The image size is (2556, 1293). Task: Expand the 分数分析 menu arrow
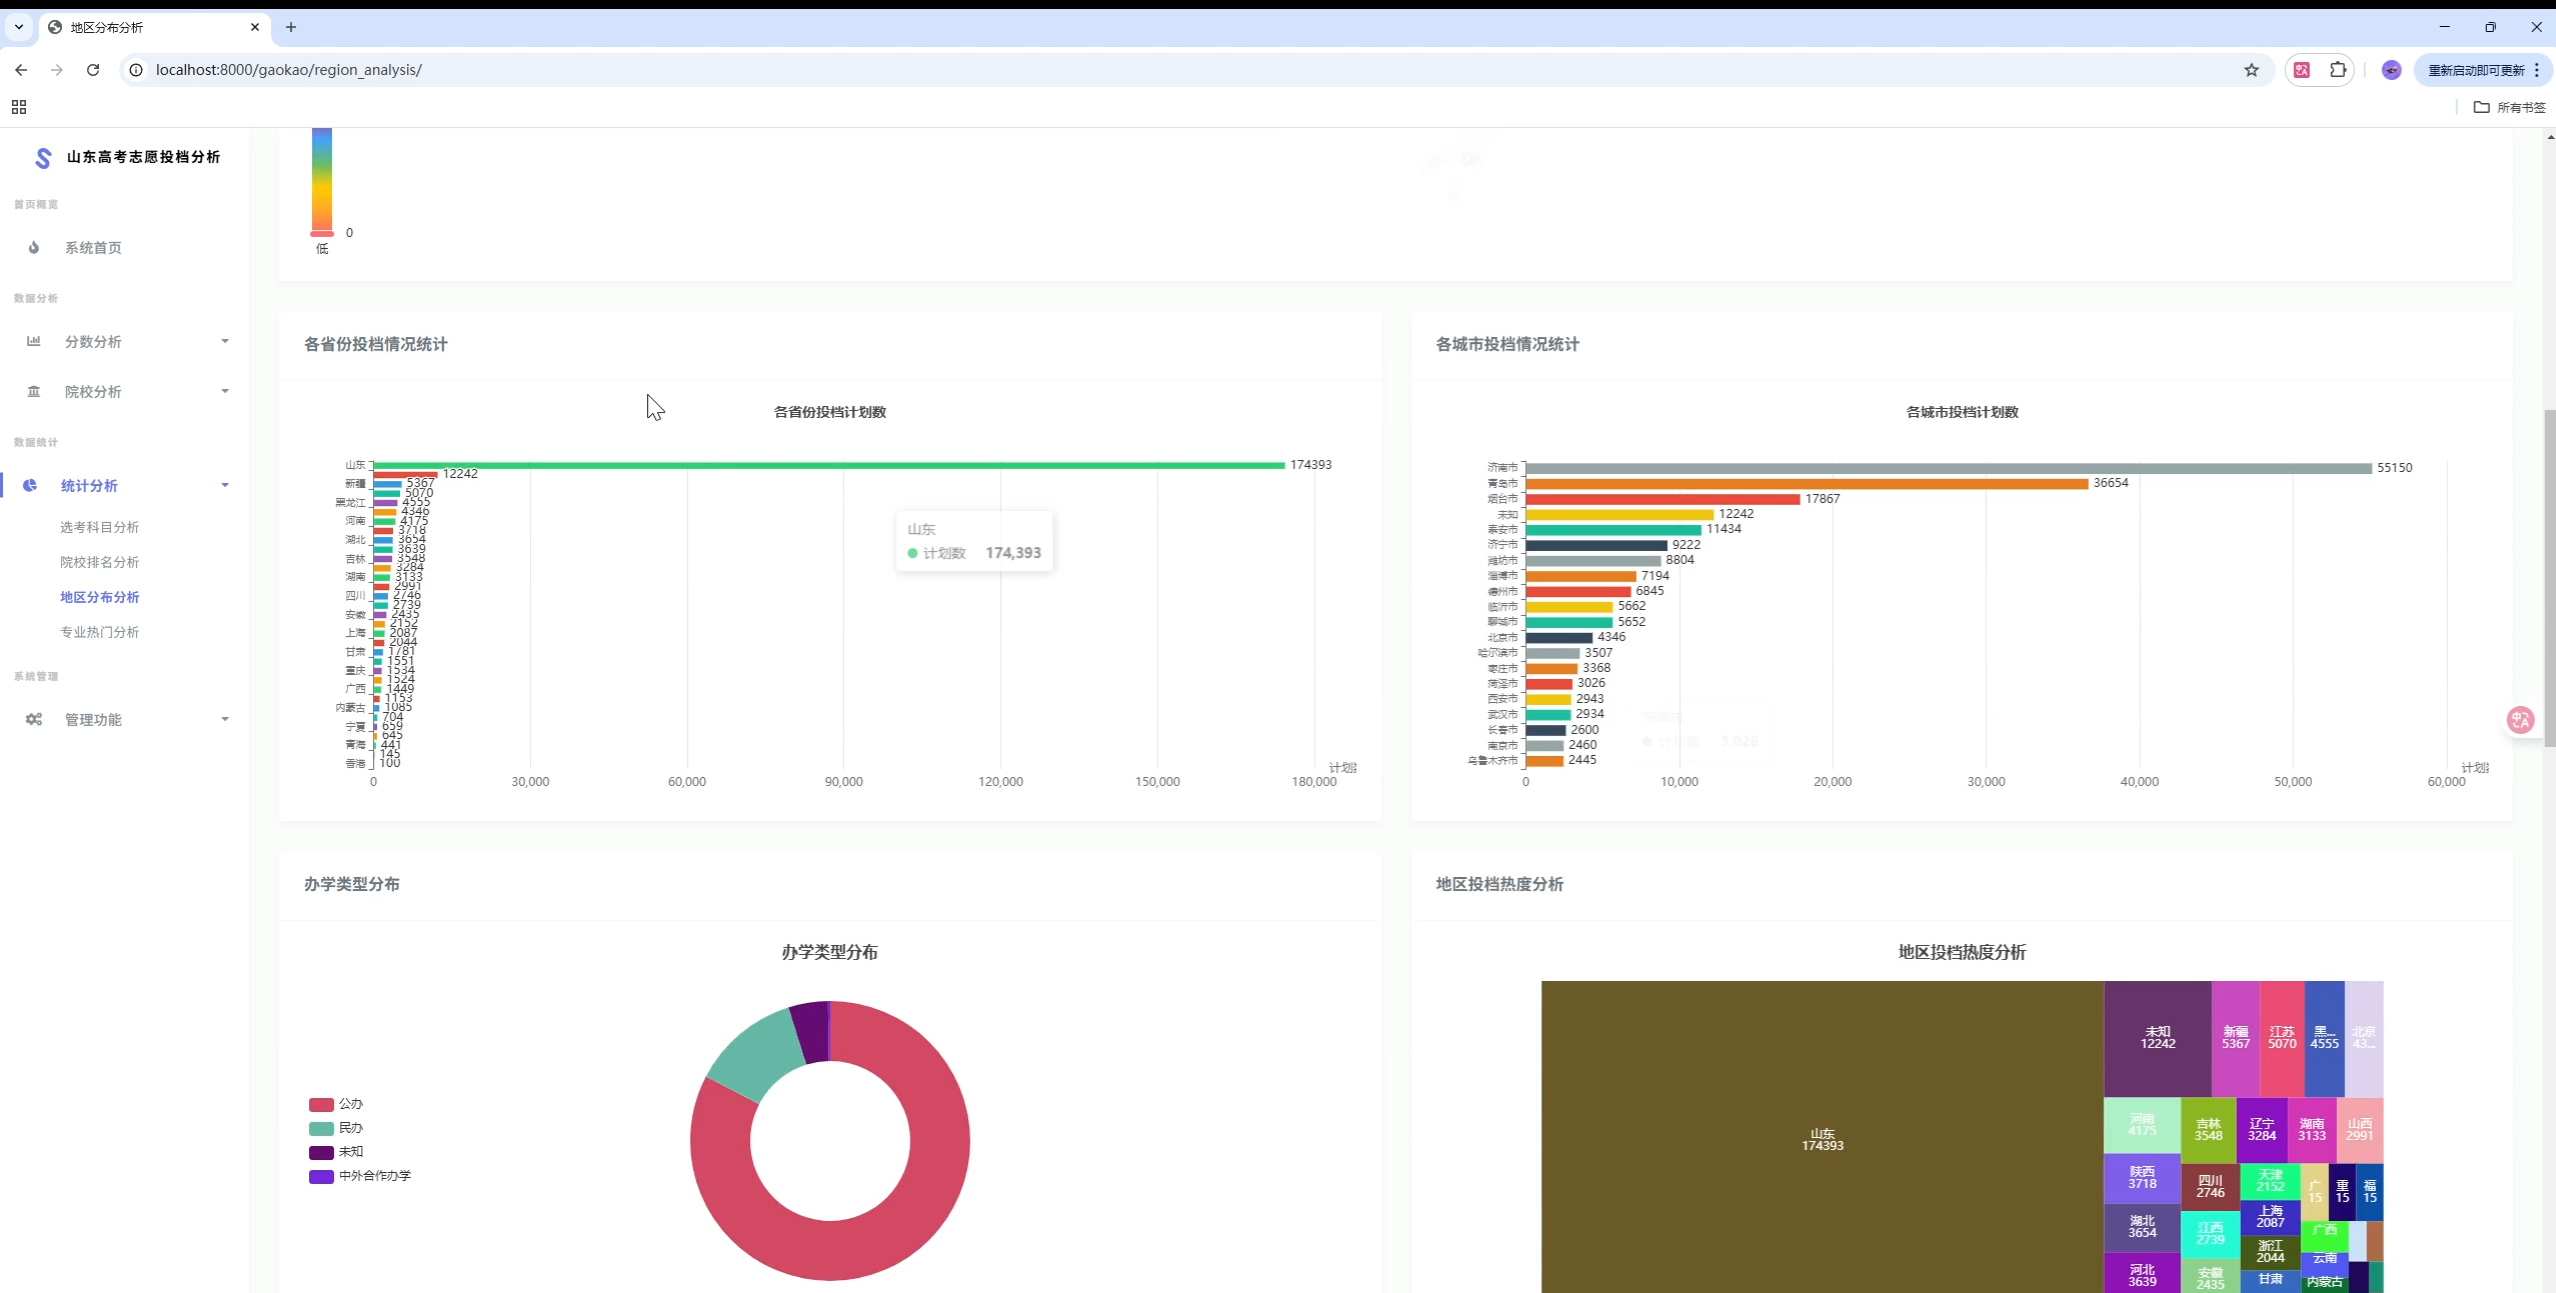click(225, 342)
